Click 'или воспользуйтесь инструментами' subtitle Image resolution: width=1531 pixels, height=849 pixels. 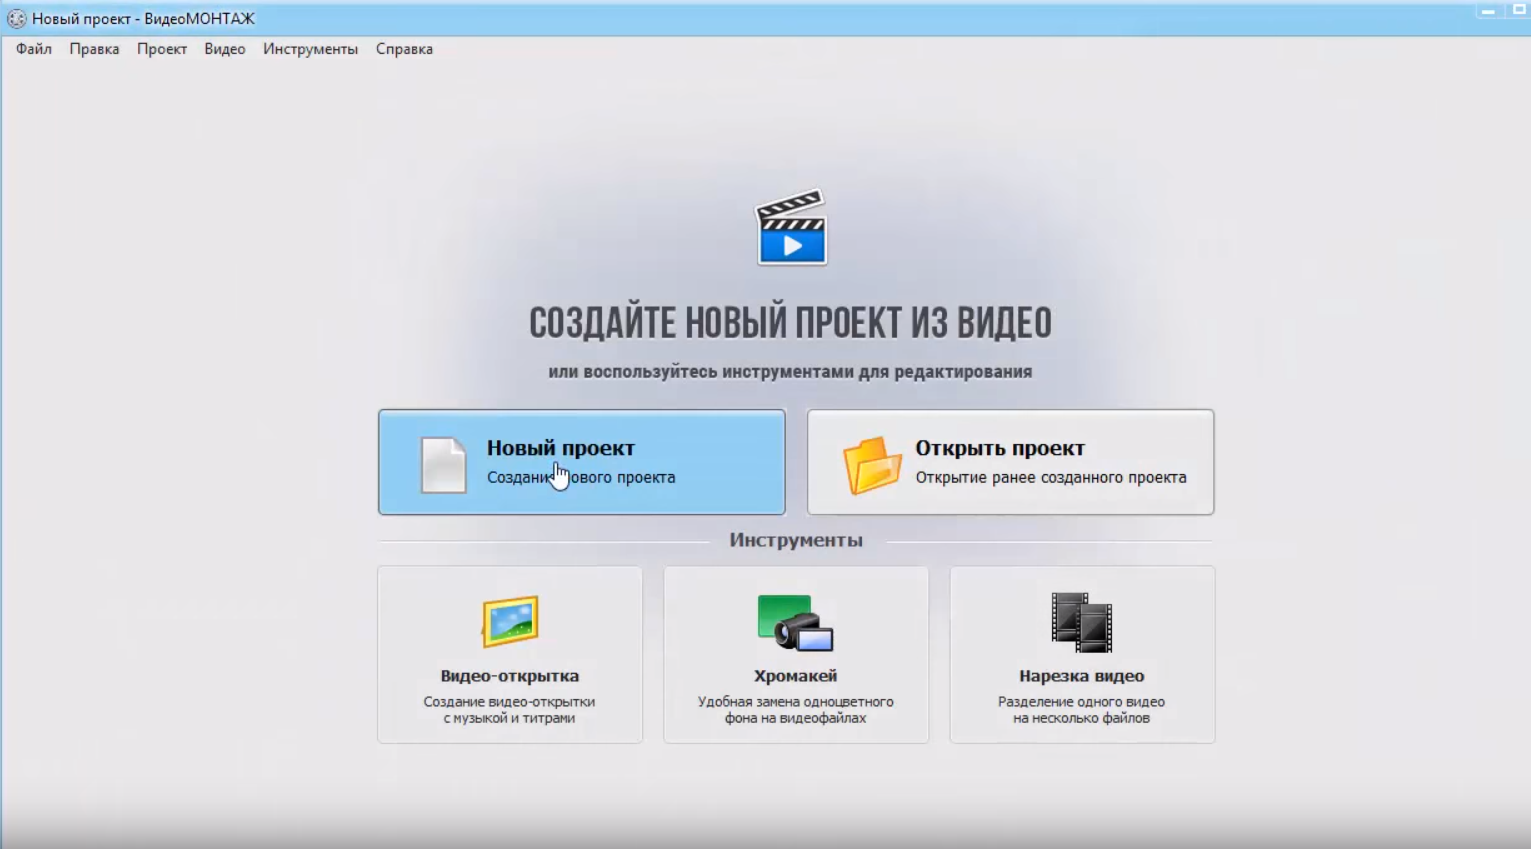tap(790, 372)
